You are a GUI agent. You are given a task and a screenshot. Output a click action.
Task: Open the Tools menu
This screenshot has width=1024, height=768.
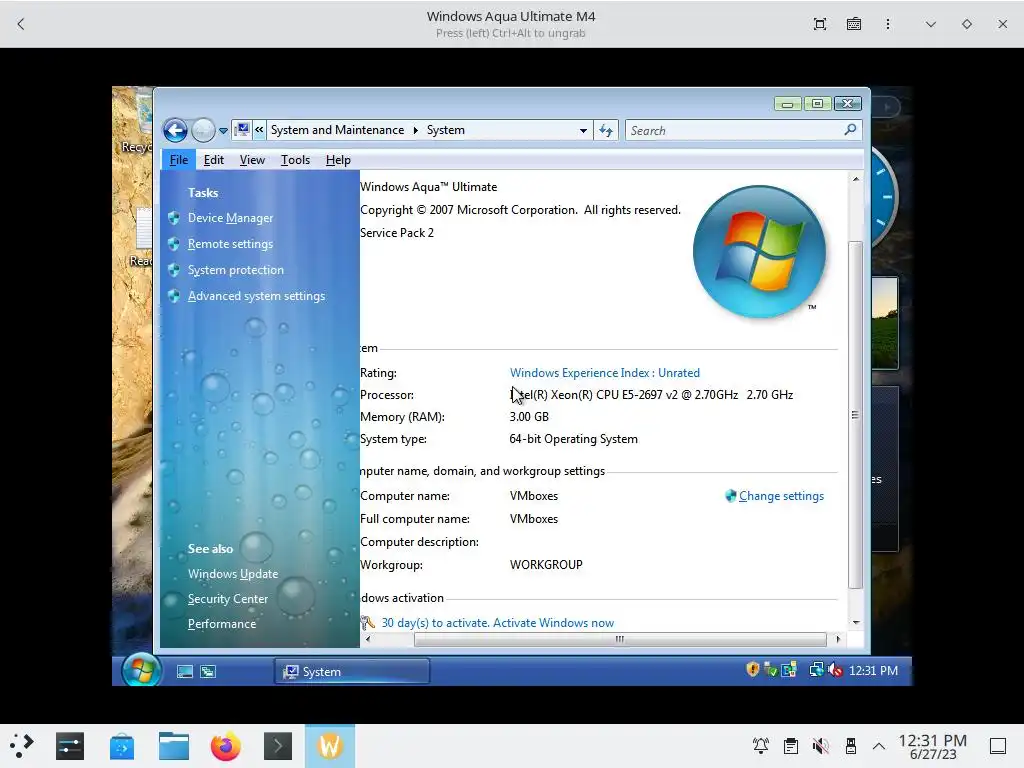(295, 160)
